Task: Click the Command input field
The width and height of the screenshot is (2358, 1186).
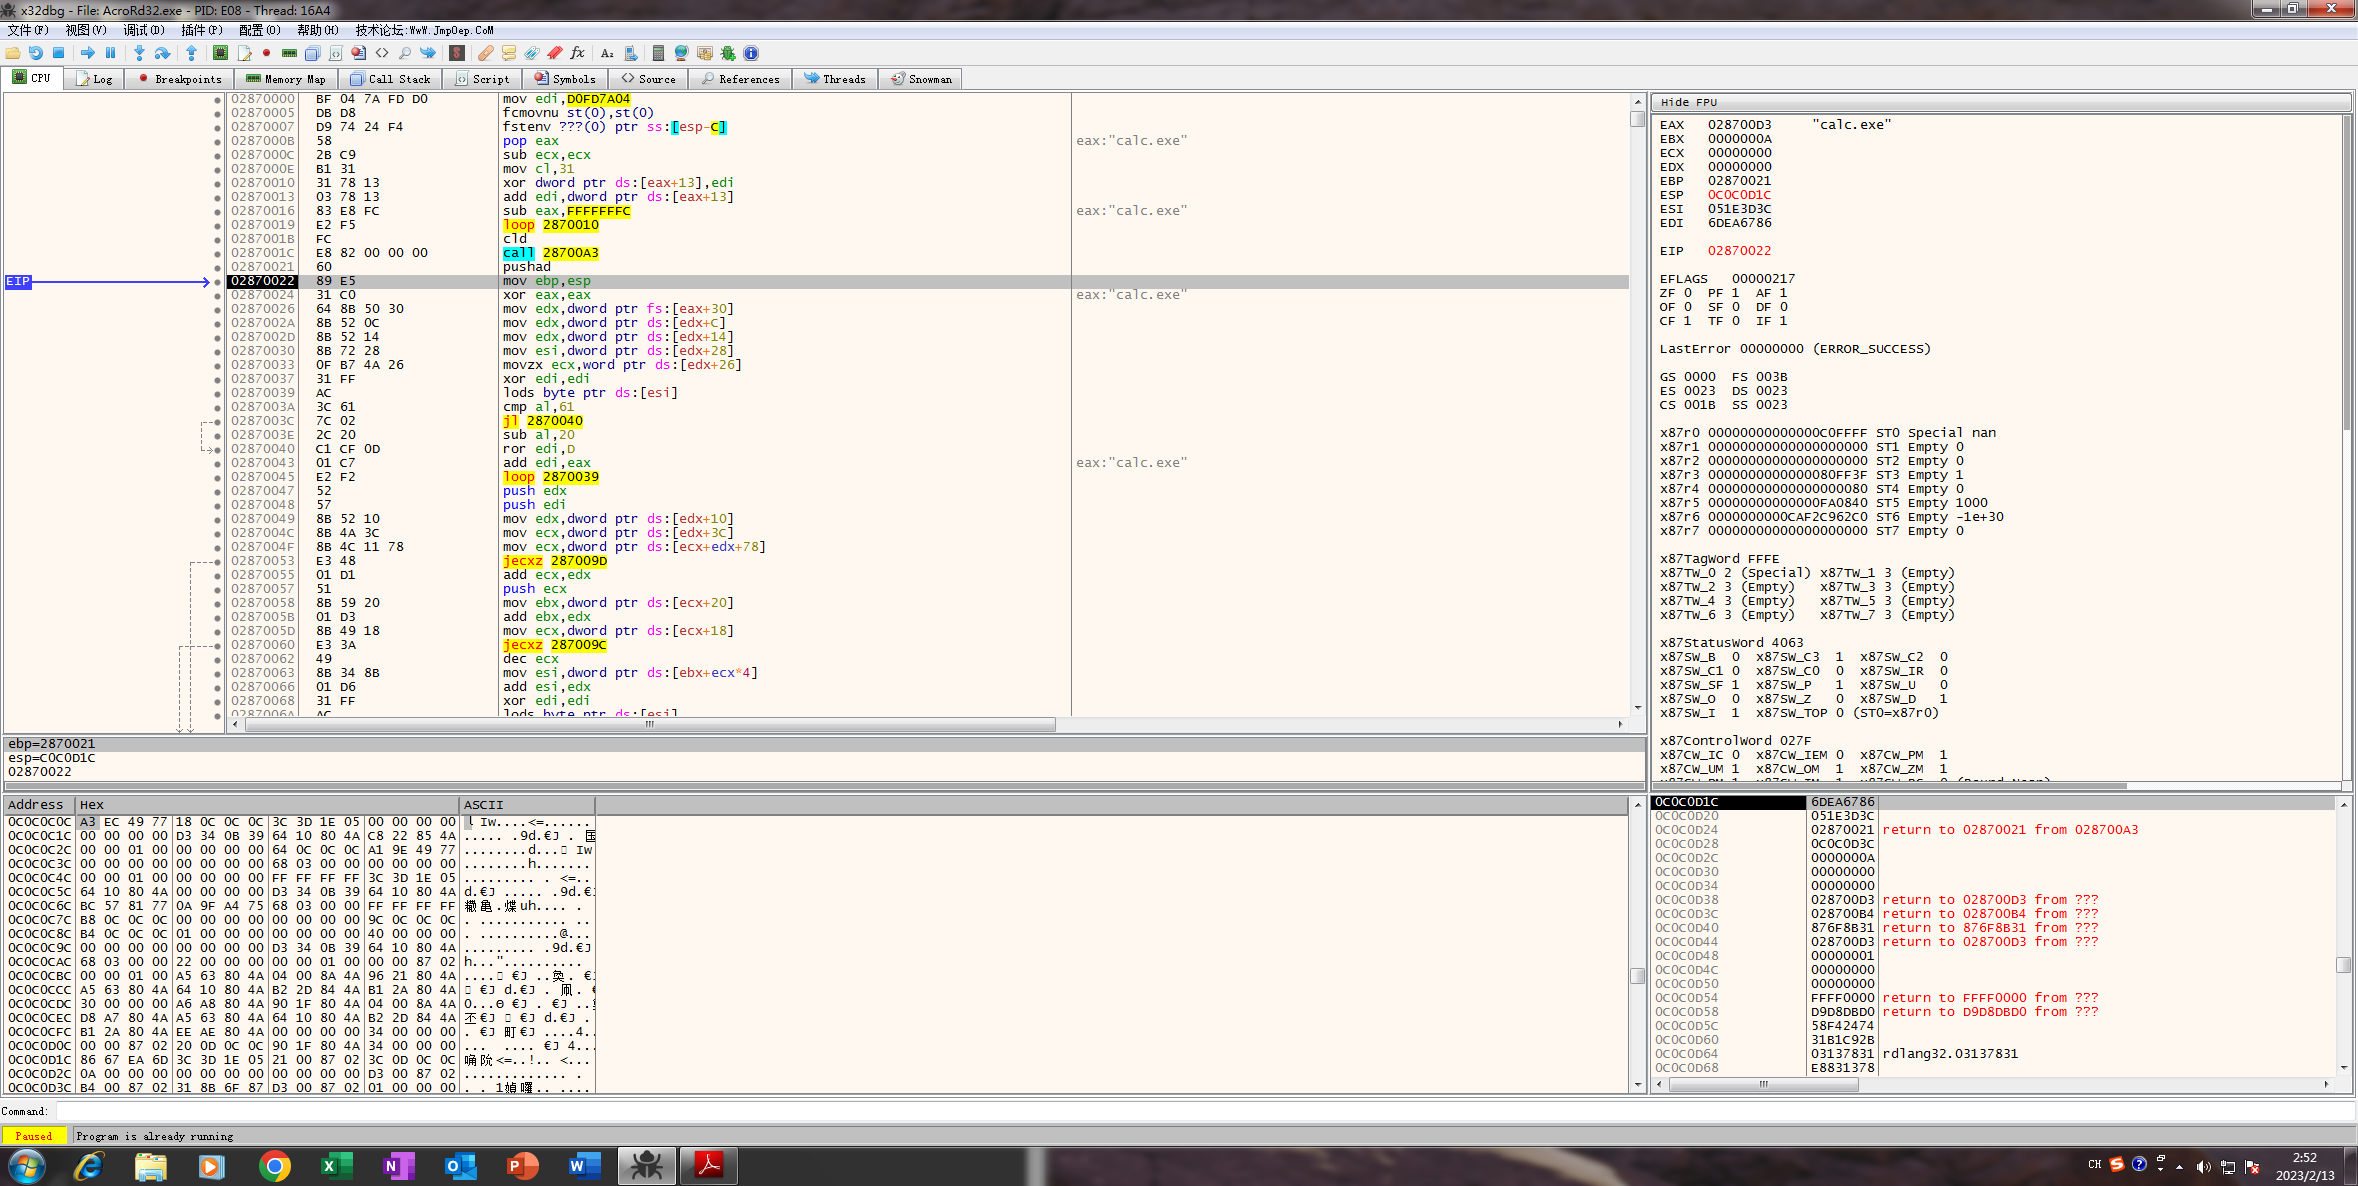Action: (1204, 1111)
